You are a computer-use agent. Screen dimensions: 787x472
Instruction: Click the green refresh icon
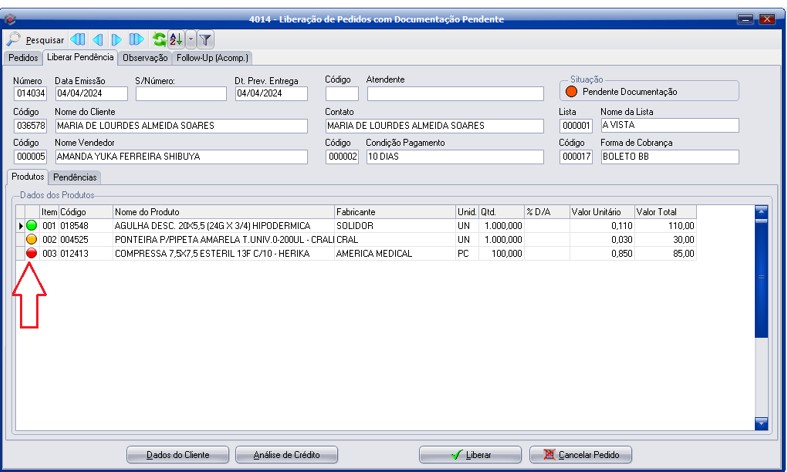tap(159, 40)
